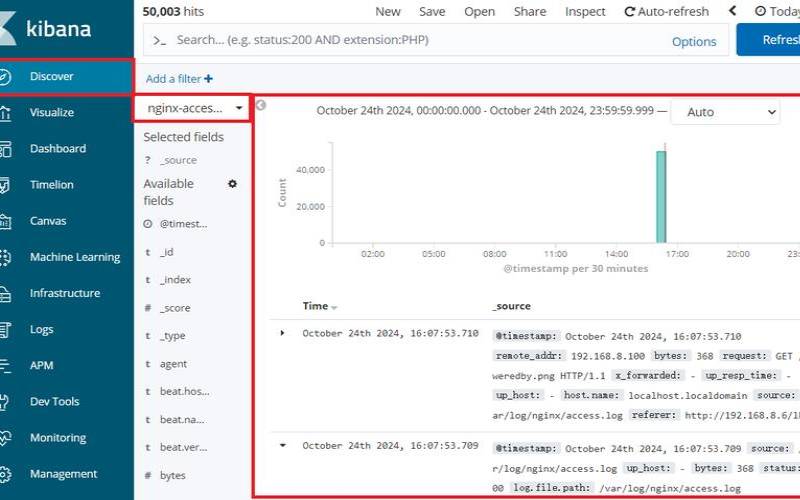This screenshot has height=500, width=800.
Task: Go to Timelion in the sidebar
Action: pyautogui.click(x=52, y=185)
